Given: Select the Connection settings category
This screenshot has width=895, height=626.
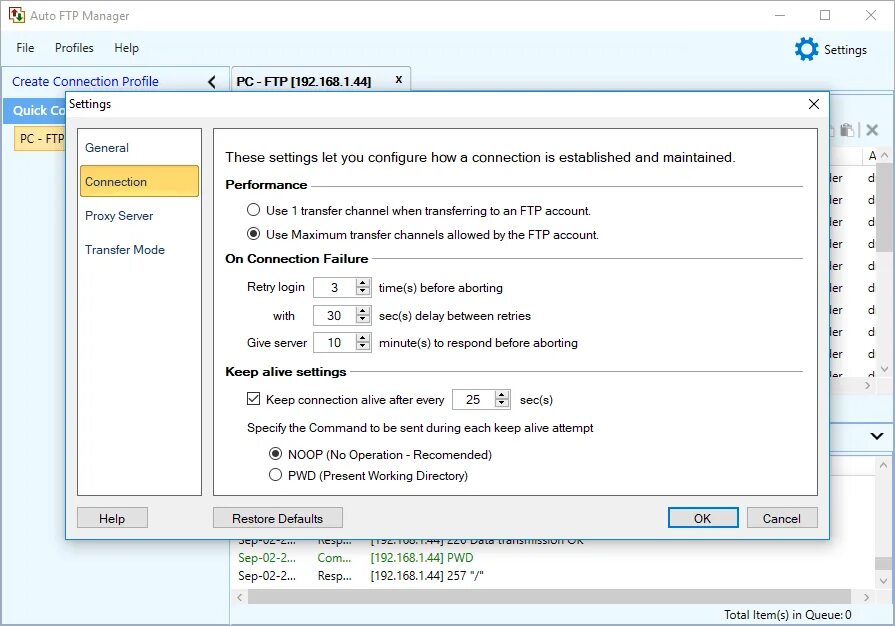Looking at the screenshot, I should click(139, 181).
